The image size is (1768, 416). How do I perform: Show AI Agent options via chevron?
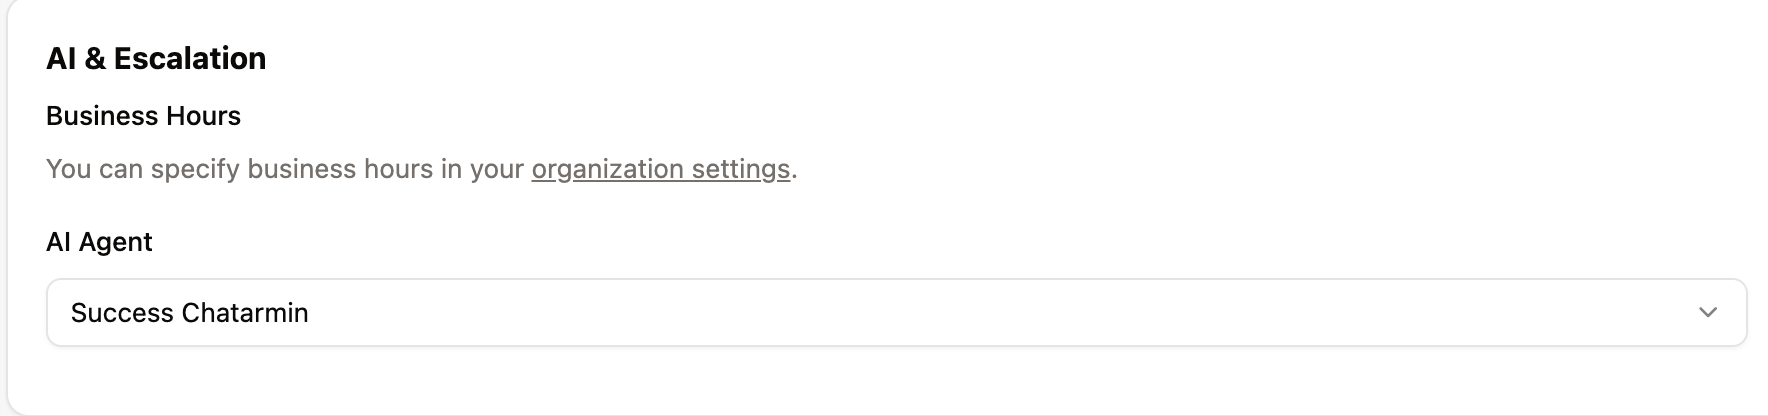coord(1707,313)
